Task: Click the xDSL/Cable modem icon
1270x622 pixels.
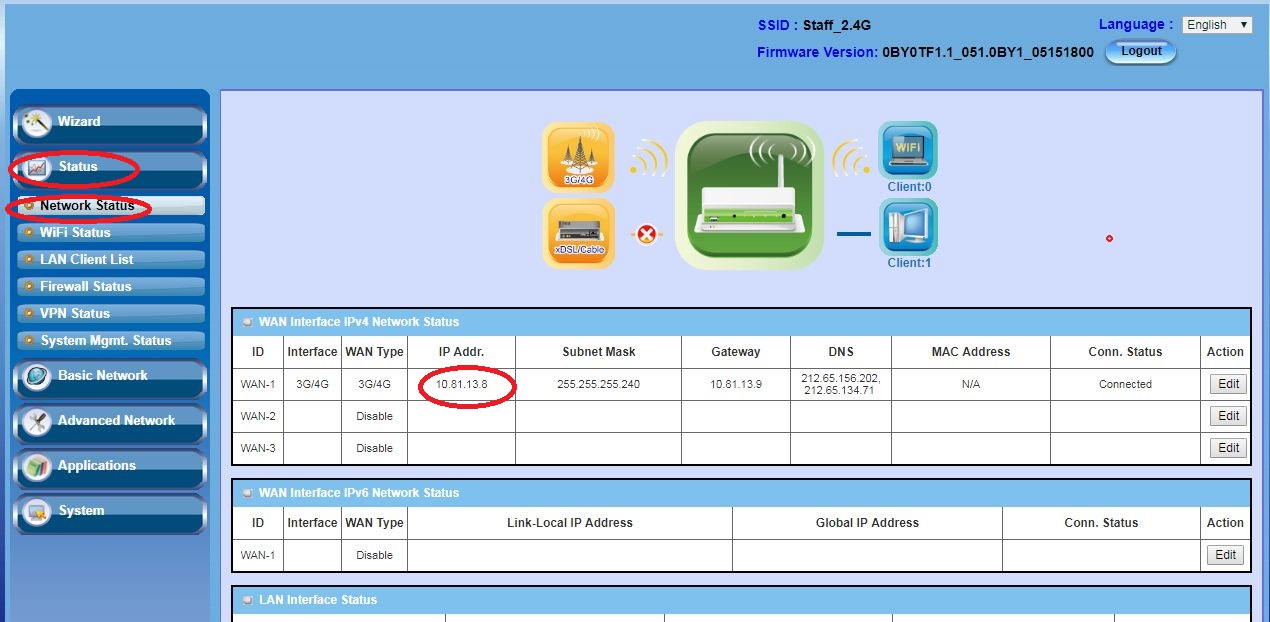Action: click(x=578, y=234)
